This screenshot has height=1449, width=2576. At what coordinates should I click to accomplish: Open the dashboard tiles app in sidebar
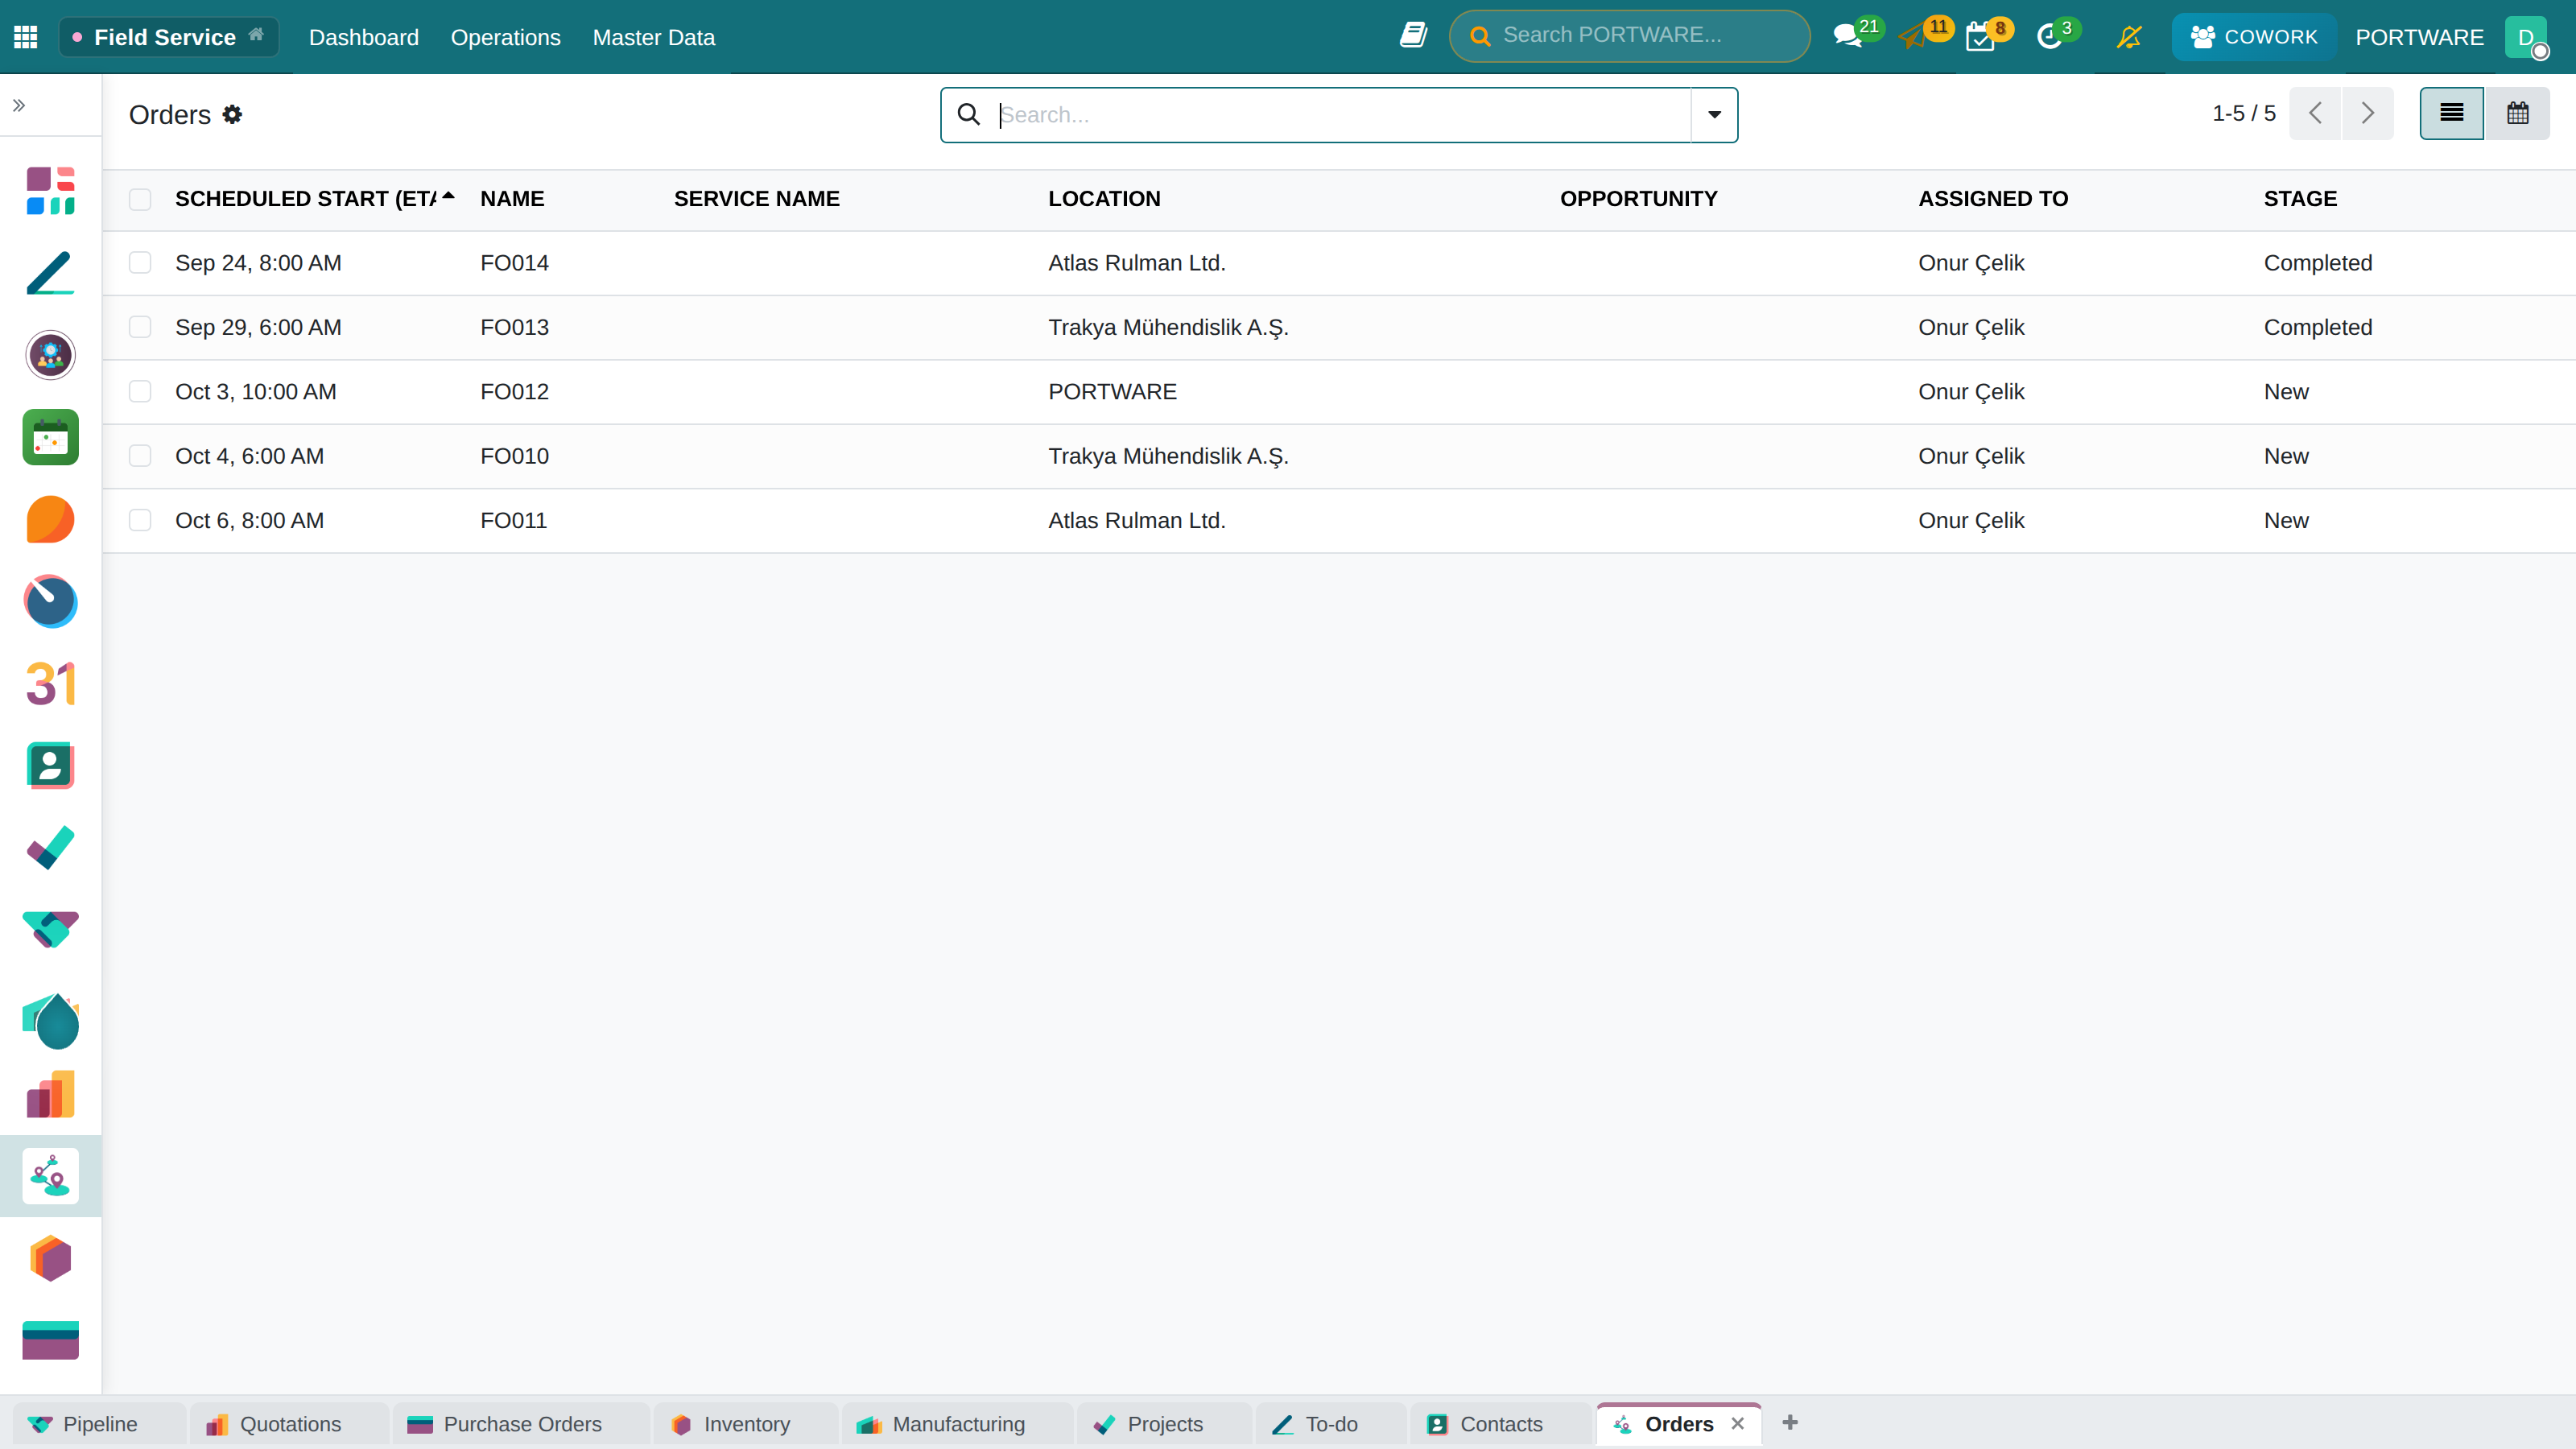50,191
